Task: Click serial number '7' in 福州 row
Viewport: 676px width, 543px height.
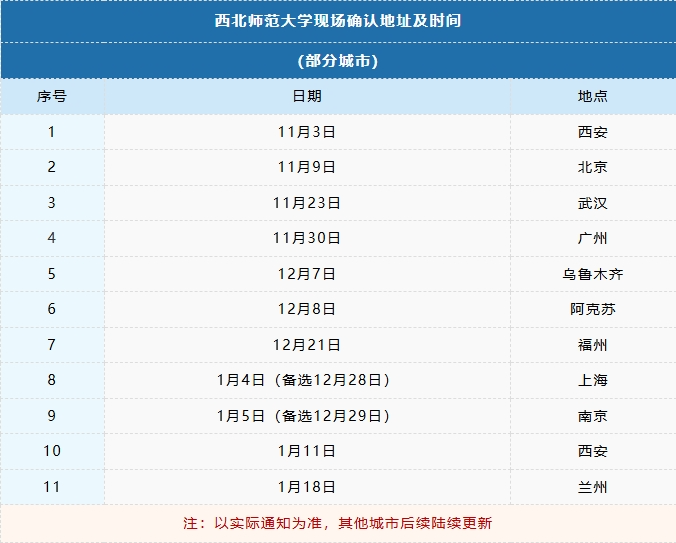Action: pyautogui.click(x=52, y=345)
